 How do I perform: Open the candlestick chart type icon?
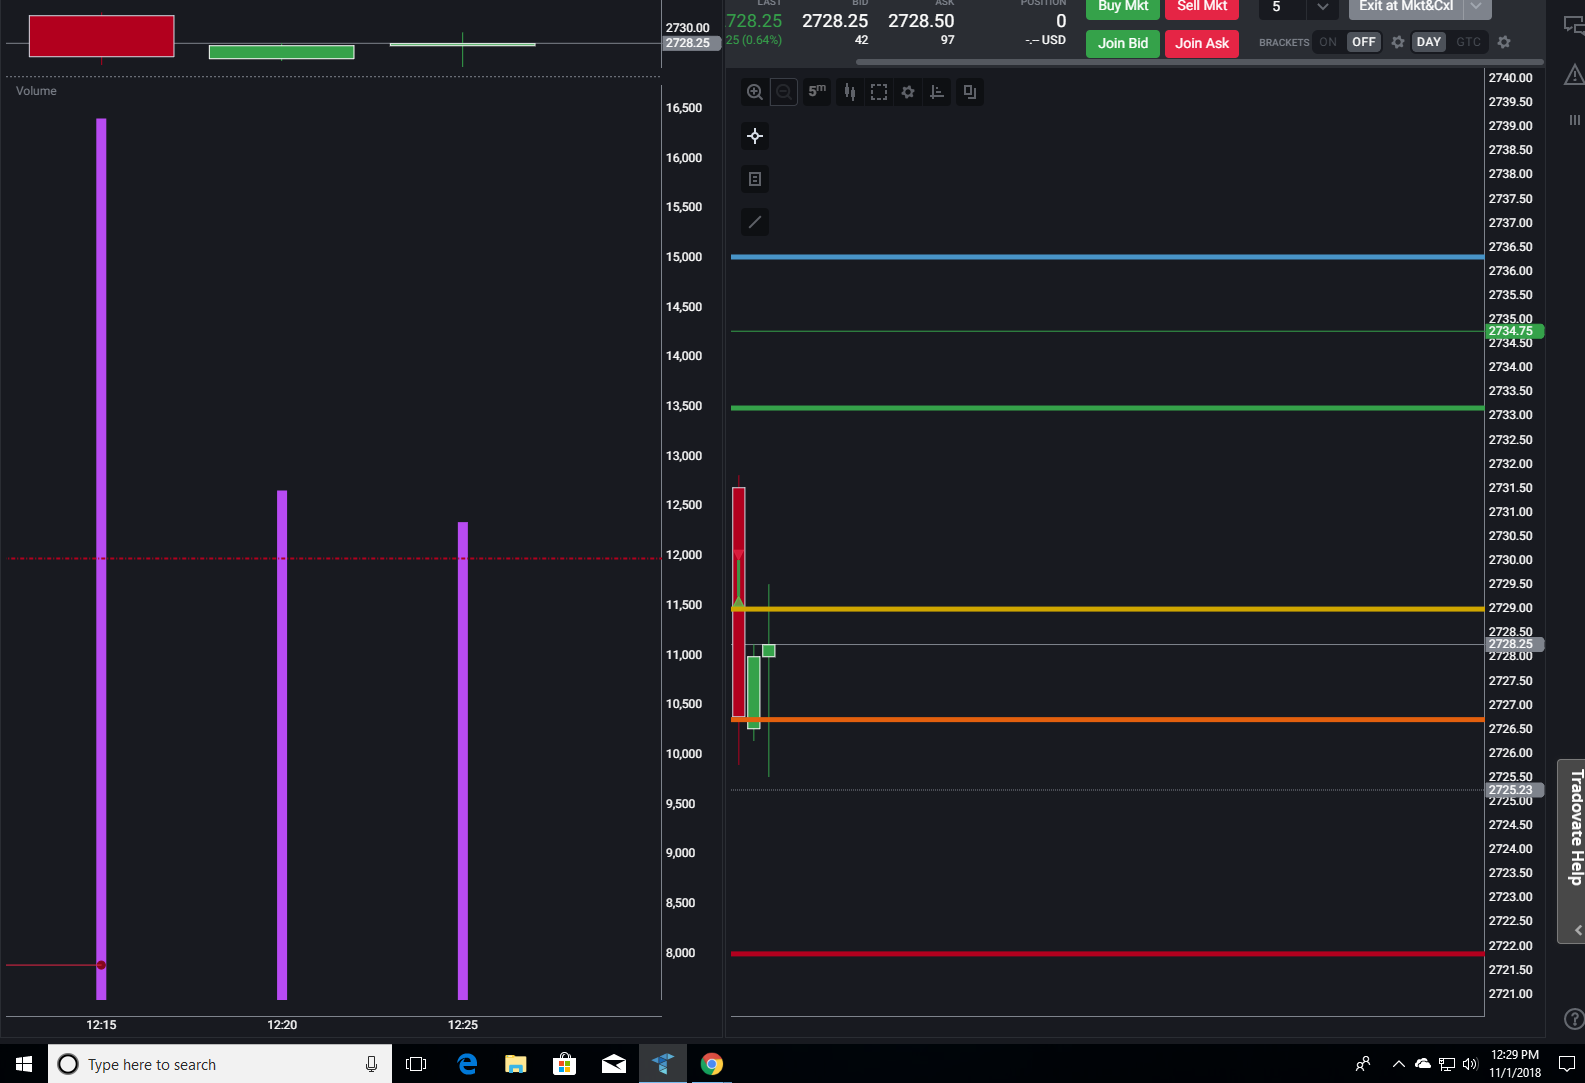(x=849, y=92)
